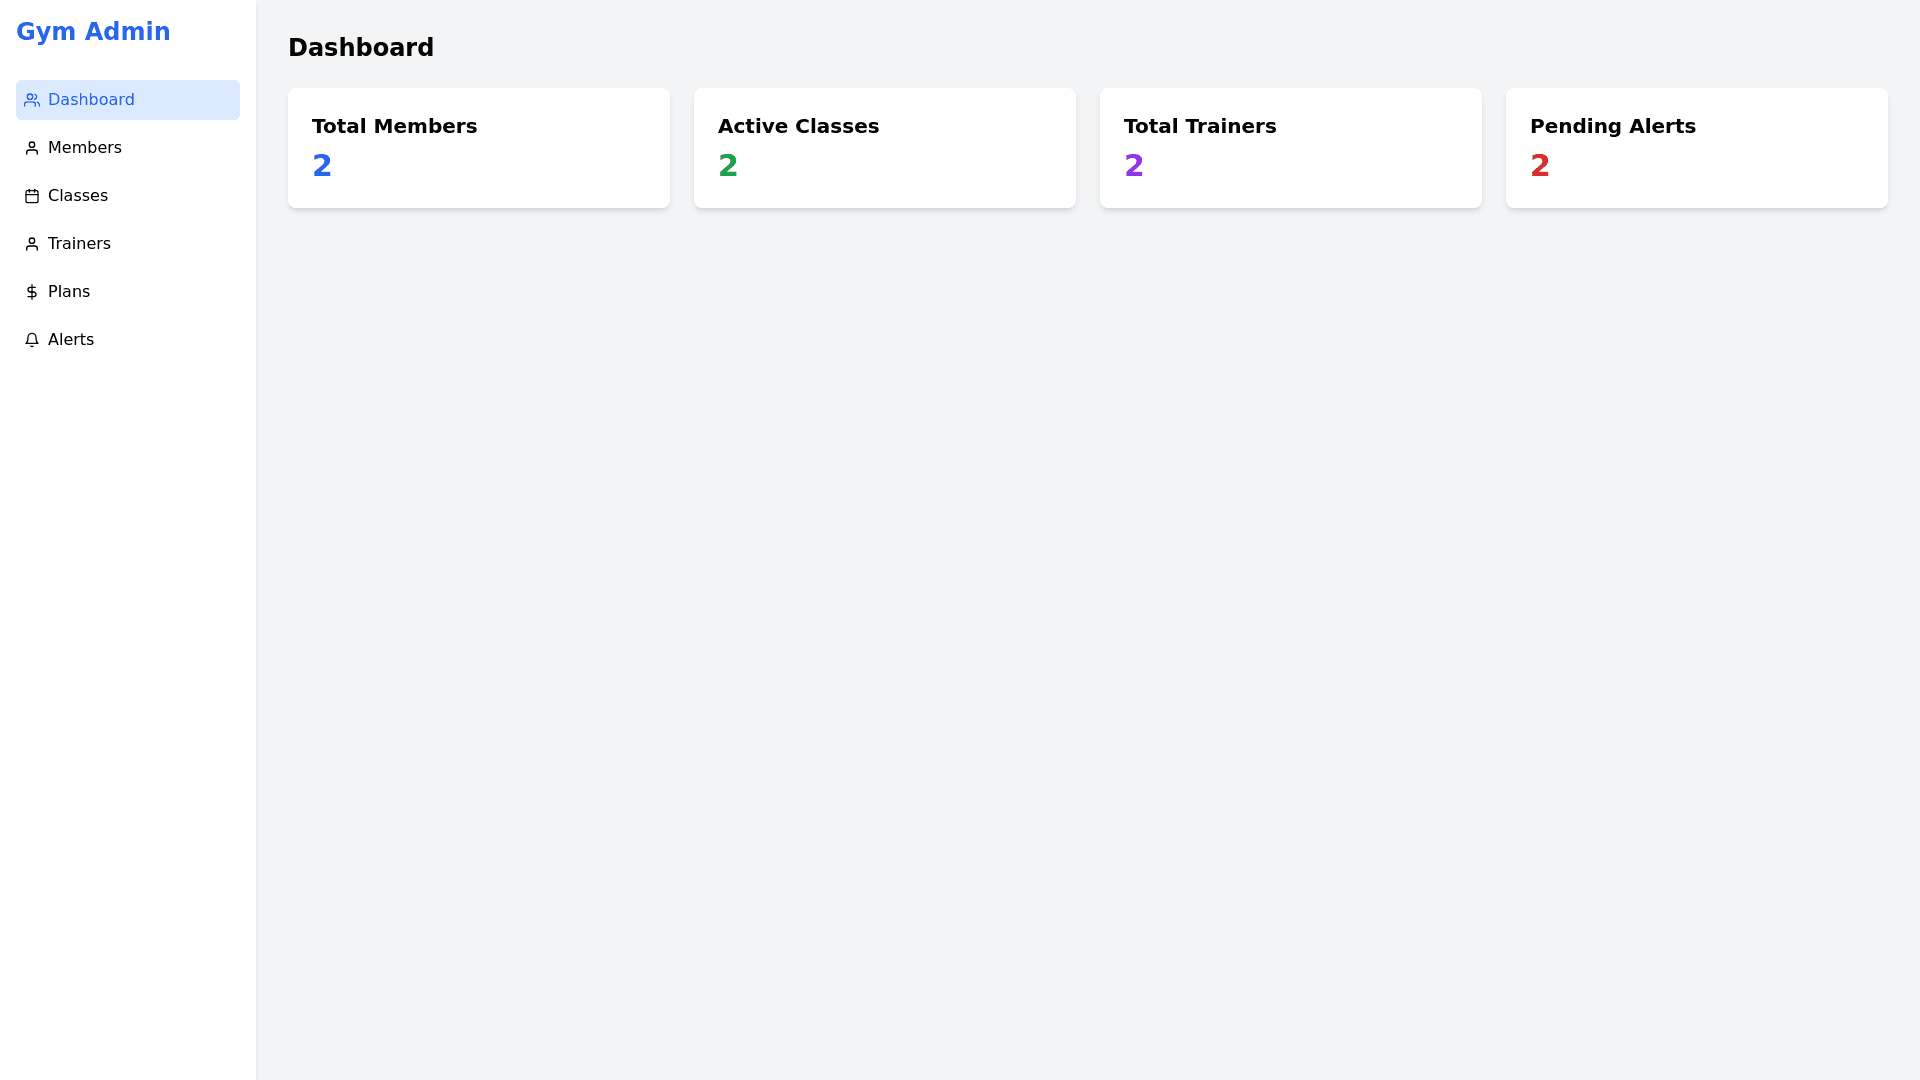Viewport: 1920px width, 1080px height.
Task: Click the blue Total Members count
Action: 322,166
